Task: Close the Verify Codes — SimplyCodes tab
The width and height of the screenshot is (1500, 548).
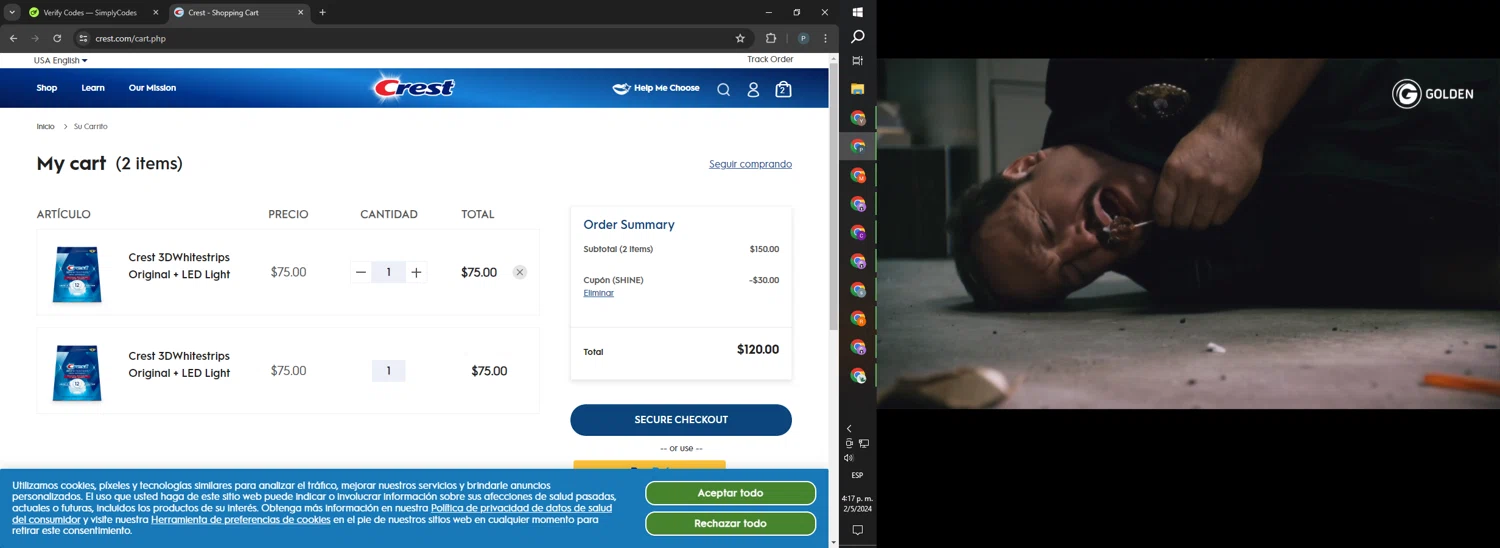Action: [x=155, y=13]
